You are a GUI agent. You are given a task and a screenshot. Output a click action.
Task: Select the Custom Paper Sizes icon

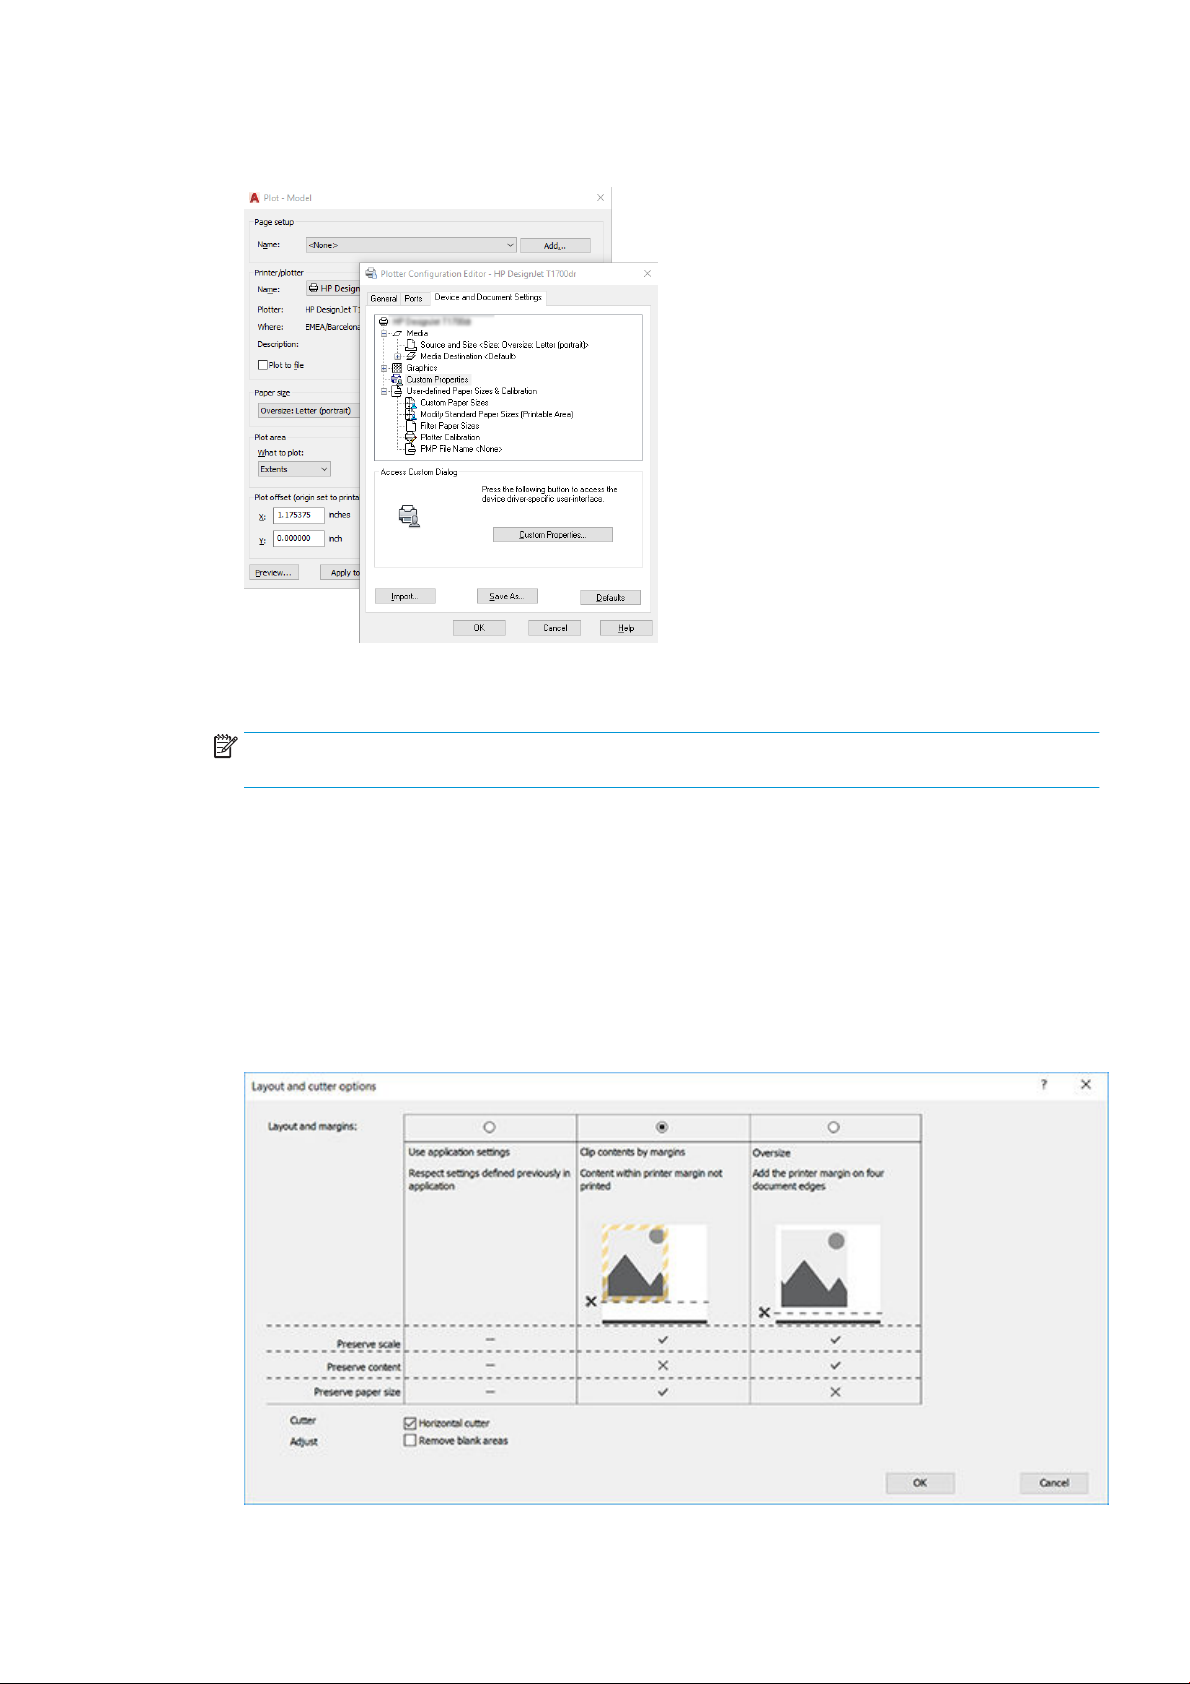(x=411, y=403)
